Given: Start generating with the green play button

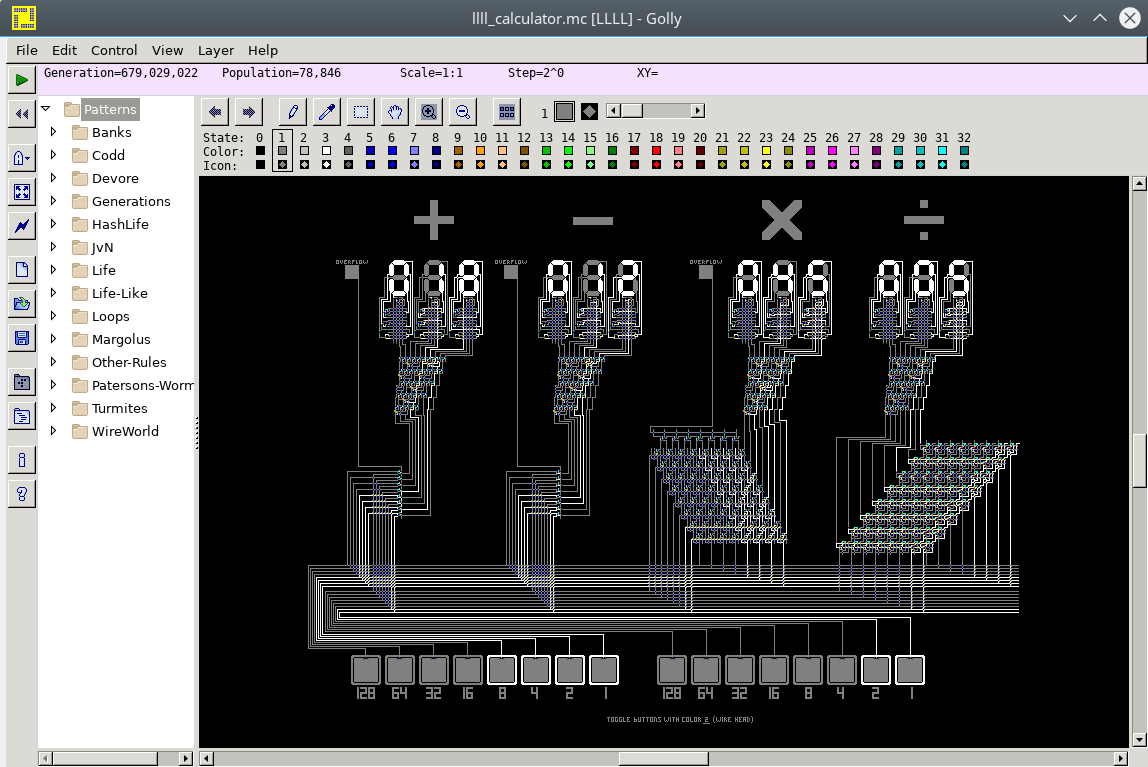Looking at the screenshot, I should pyautogui.click(x=21, y=80).
